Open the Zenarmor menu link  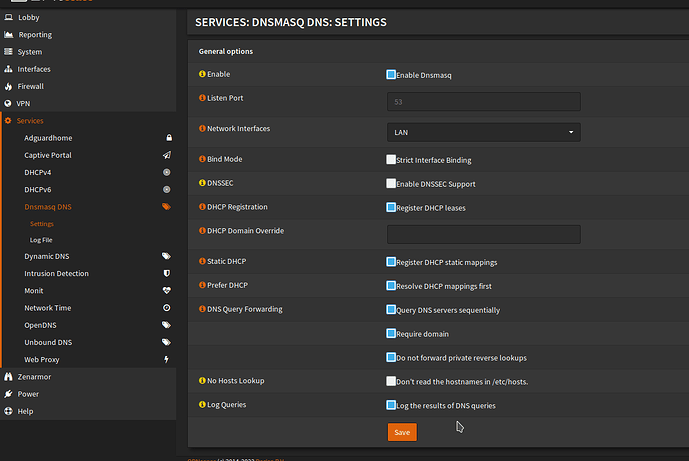(x=34, y=377)
